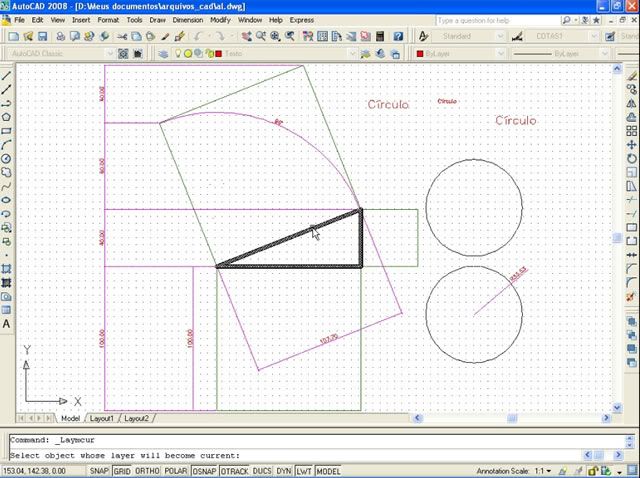Select the Circle draw tool

7,158
